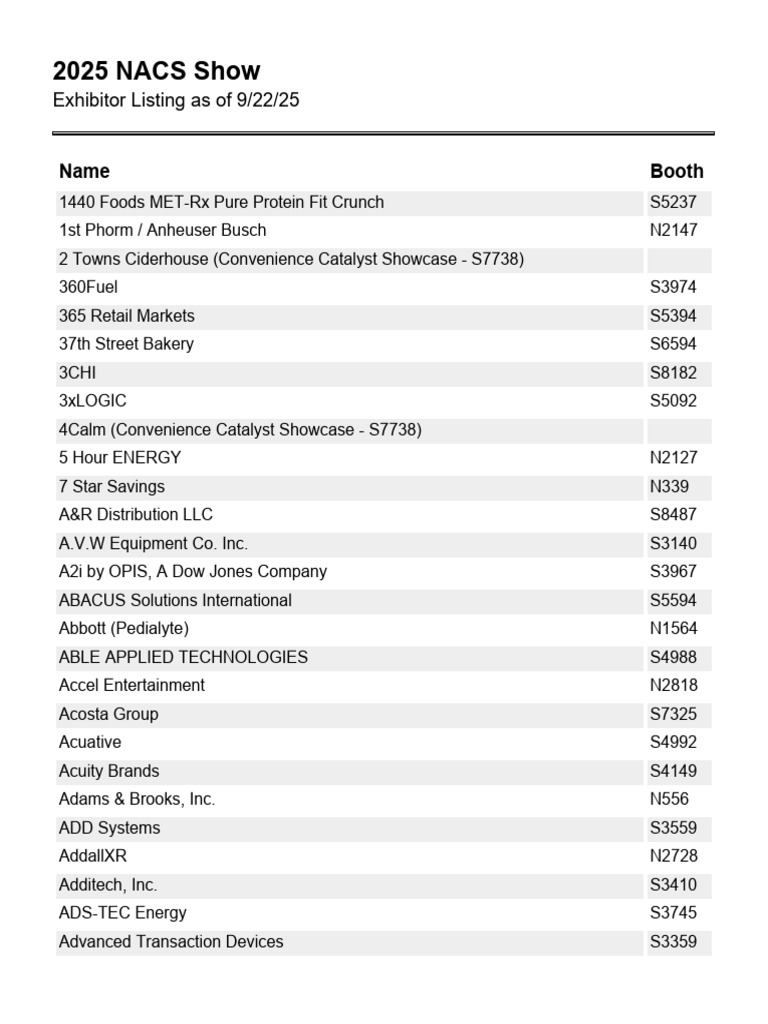Click the 360Fuel exhibitor name
Image resolution: width=768 pixels, height=1024 pixels.
click(x=88, y=287)
